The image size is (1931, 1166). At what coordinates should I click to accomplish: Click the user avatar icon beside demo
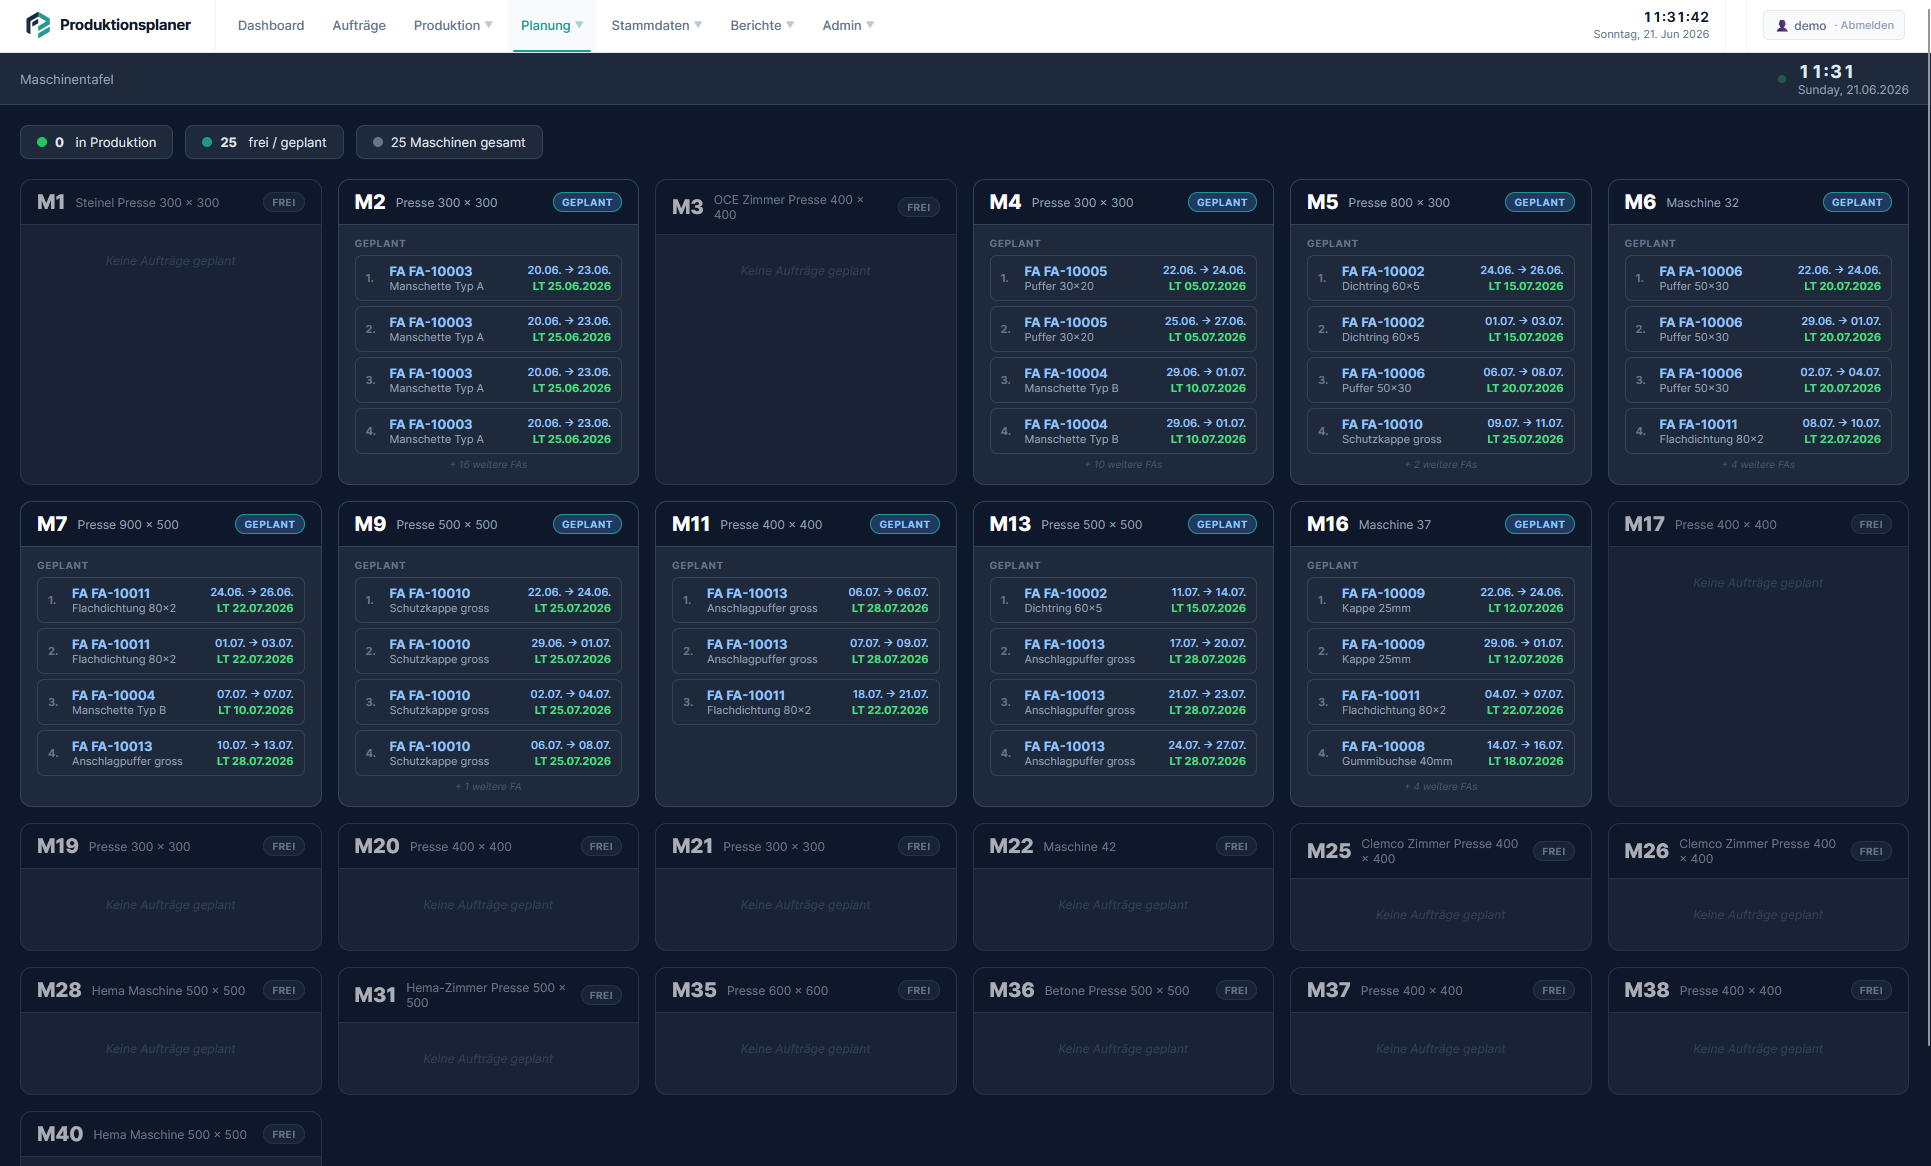coord(1782,26)
